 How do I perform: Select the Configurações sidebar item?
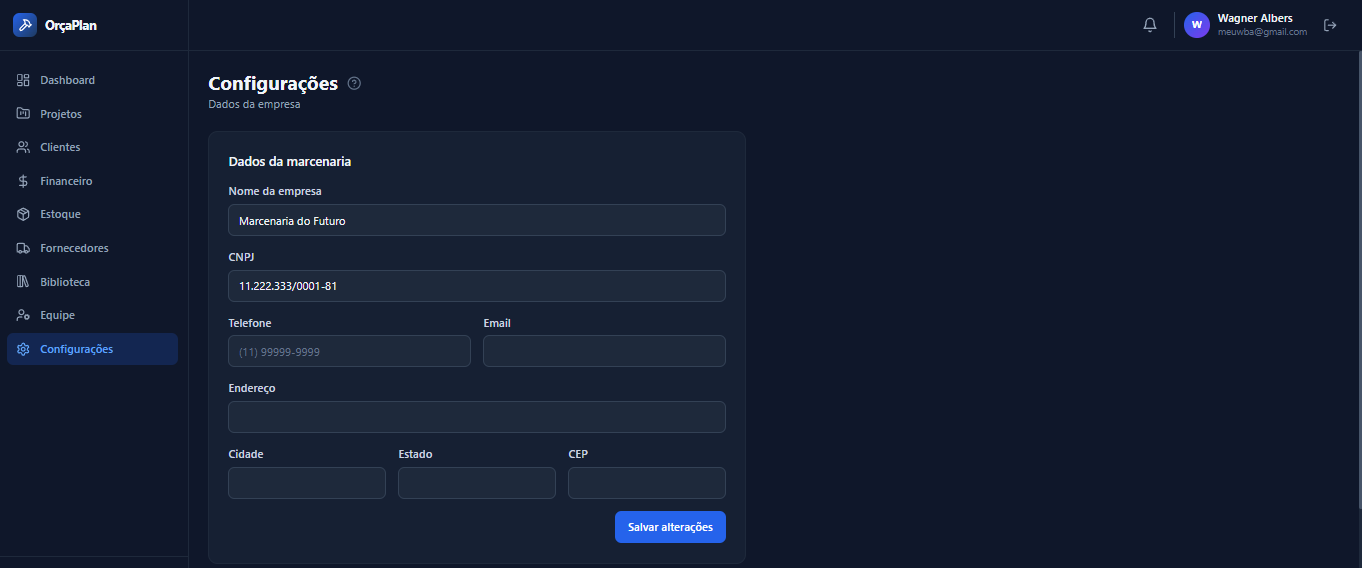[x=92, y=349]
